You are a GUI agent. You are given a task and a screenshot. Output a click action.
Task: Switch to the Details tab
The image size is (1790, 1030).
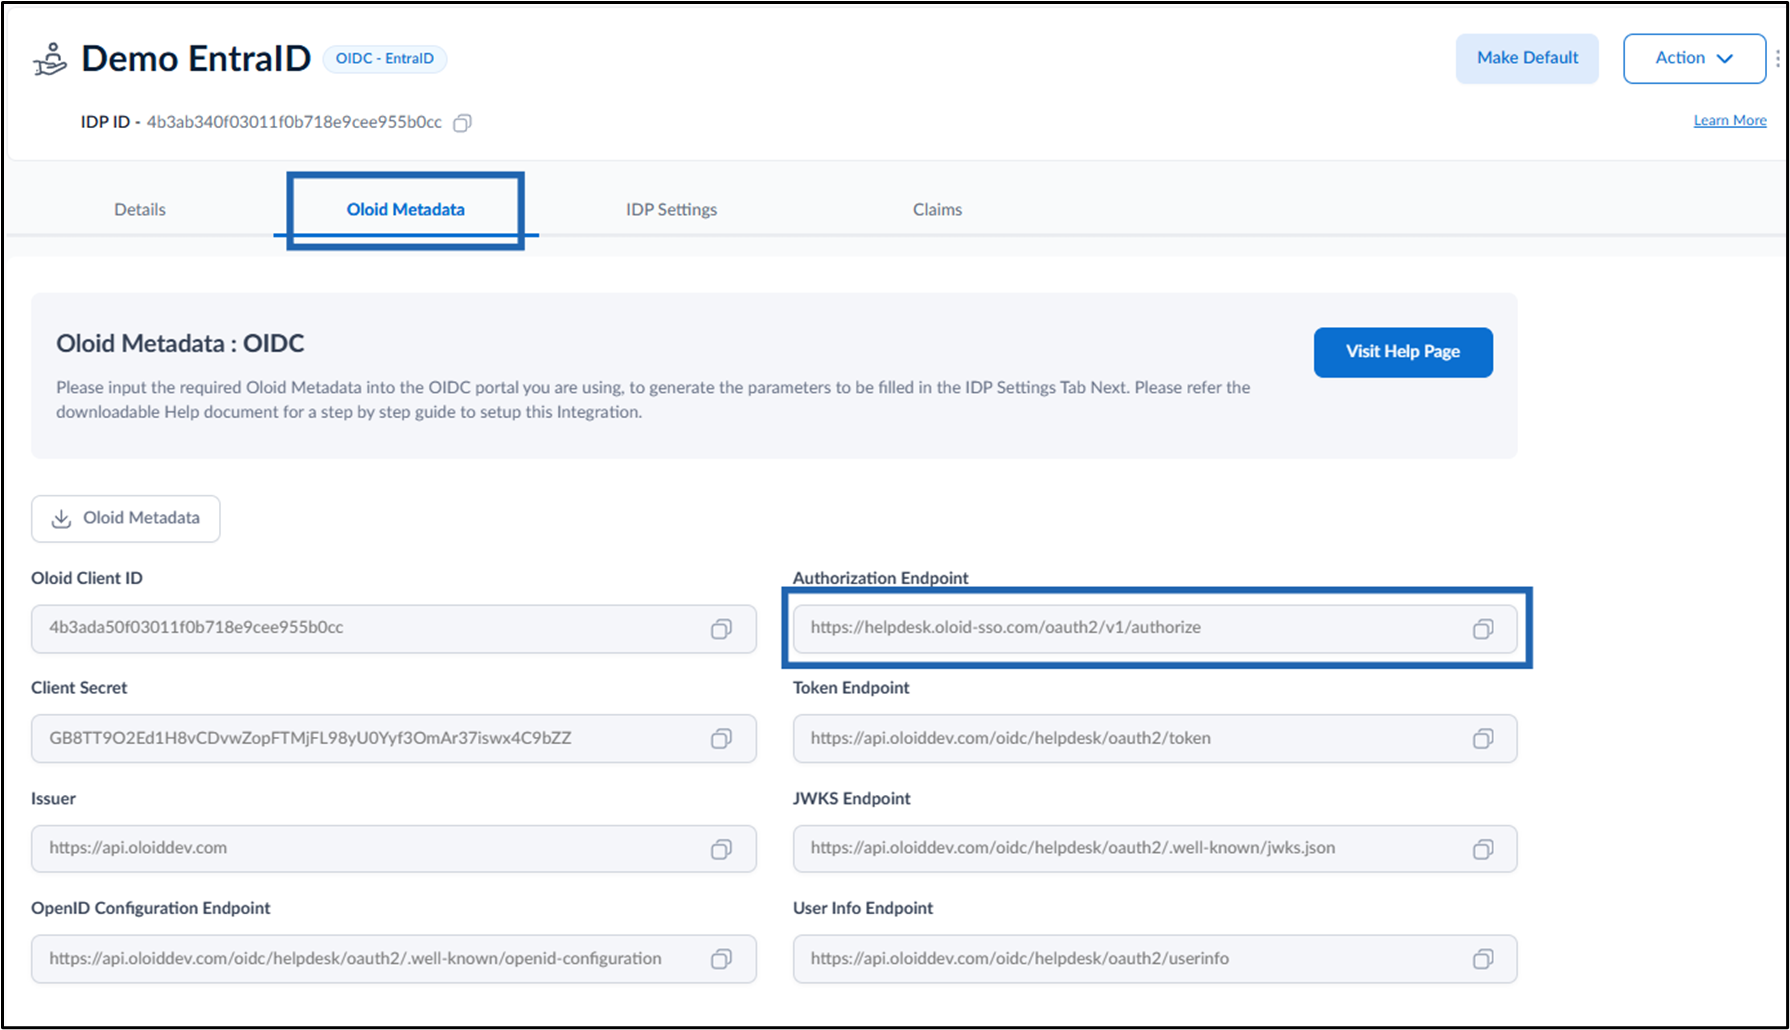pyautogui.click(x=140, y=209)
